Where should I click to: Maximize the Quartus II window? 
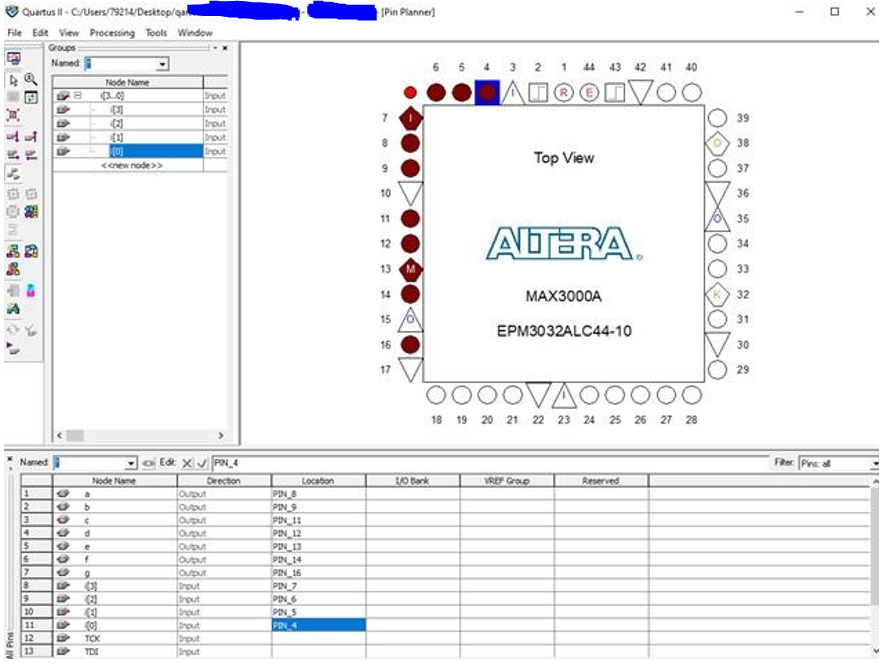835,11
